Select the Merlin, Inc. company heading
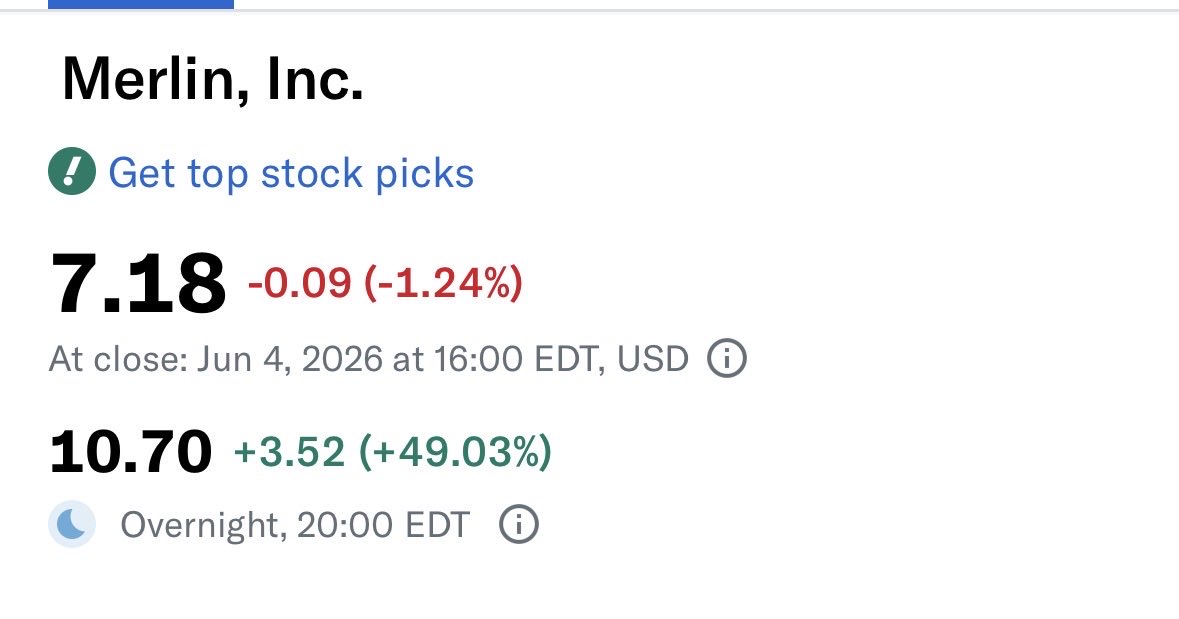 (x=213, y=79)
